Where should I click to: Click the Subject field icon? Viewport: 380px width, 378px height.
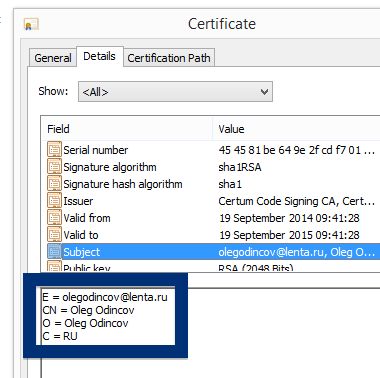pos(54,252)
